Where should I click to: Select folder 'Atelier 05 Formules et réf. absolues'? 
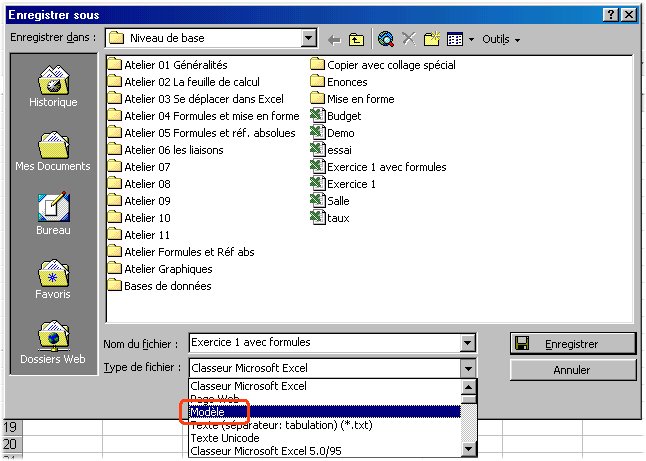(x=201, y=133)
